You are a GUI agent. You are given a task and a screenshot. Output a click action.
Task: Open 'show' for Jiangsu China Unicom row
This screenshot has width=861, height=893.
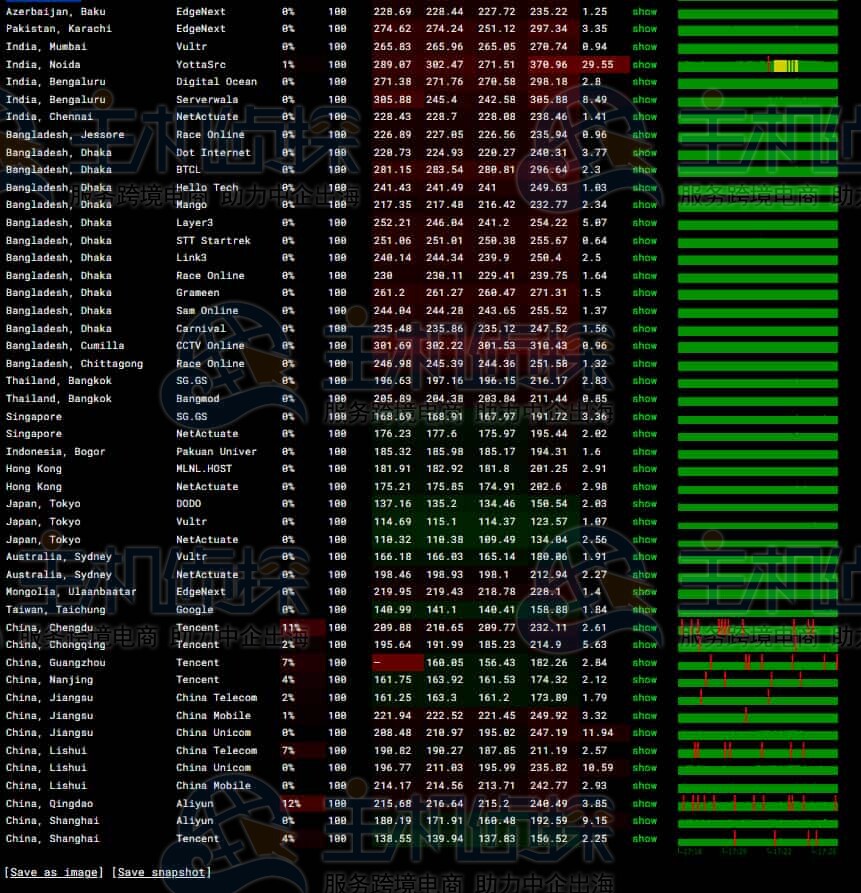[x=644, y=733]
